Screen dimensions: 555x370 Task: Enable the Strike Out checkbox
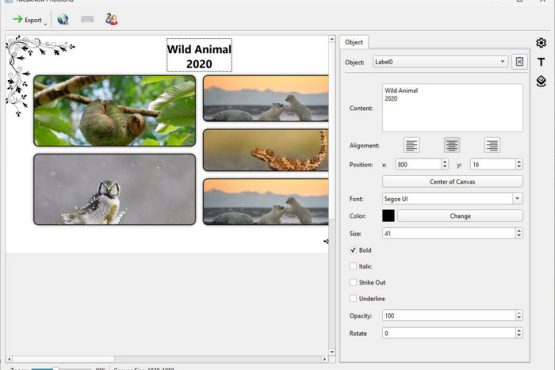(x=353, y=282)
